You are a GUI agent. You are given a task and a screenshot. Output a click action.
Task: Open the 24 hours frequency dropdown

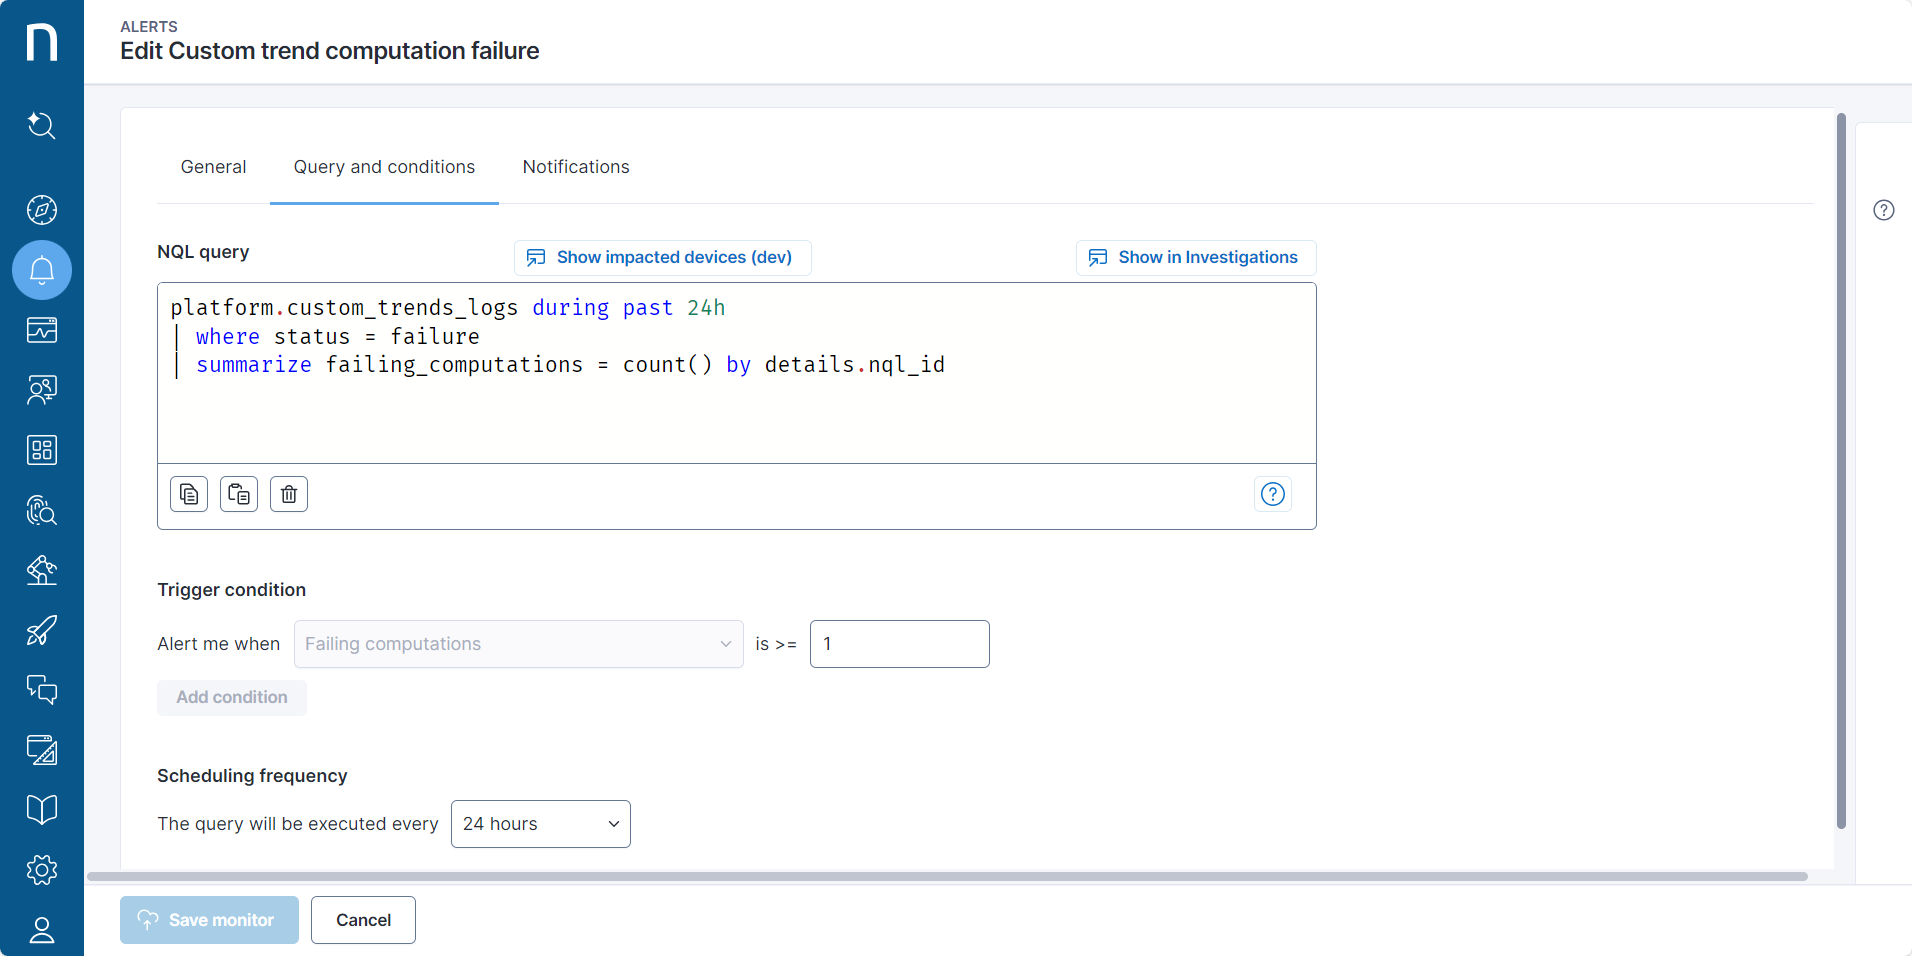[x=540, y=824]
